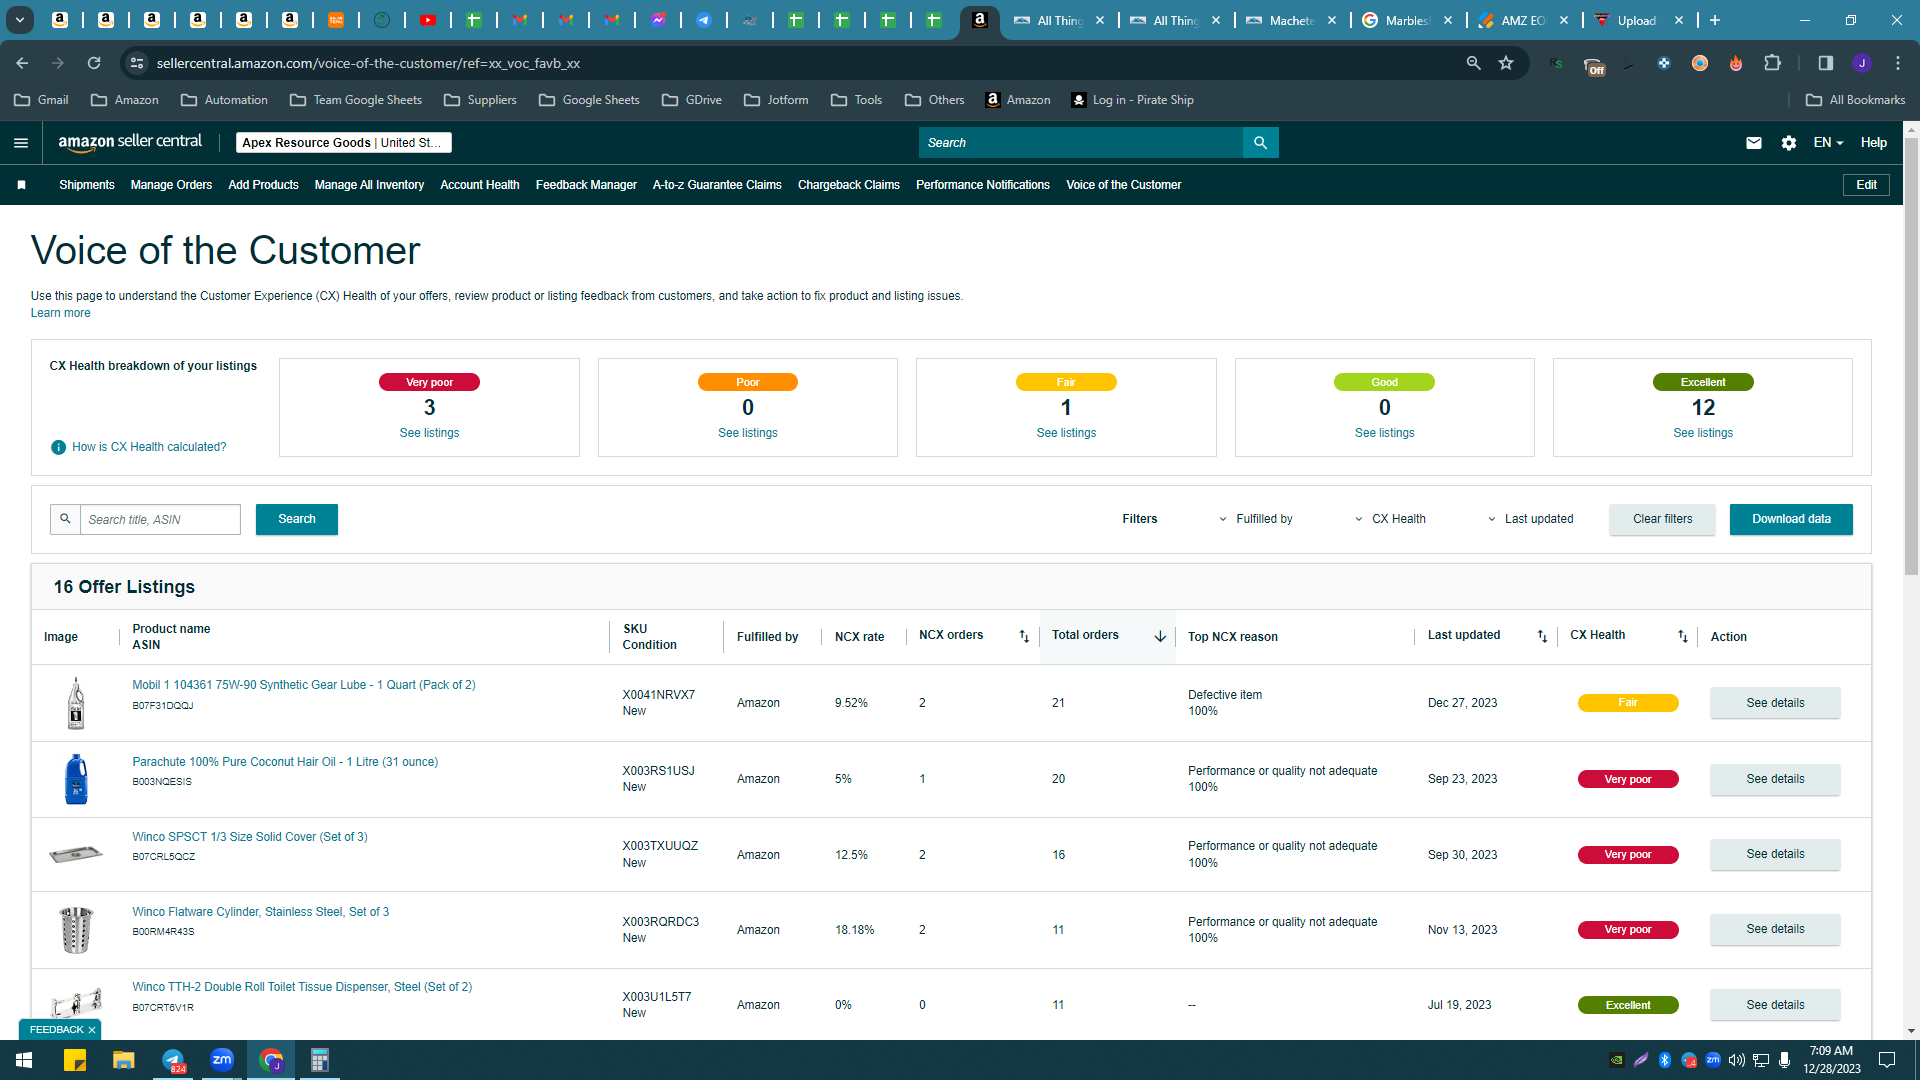Click the Search title, ASIN field
The height and width of the screenshot is (1080, 1920).
[160, 519]
